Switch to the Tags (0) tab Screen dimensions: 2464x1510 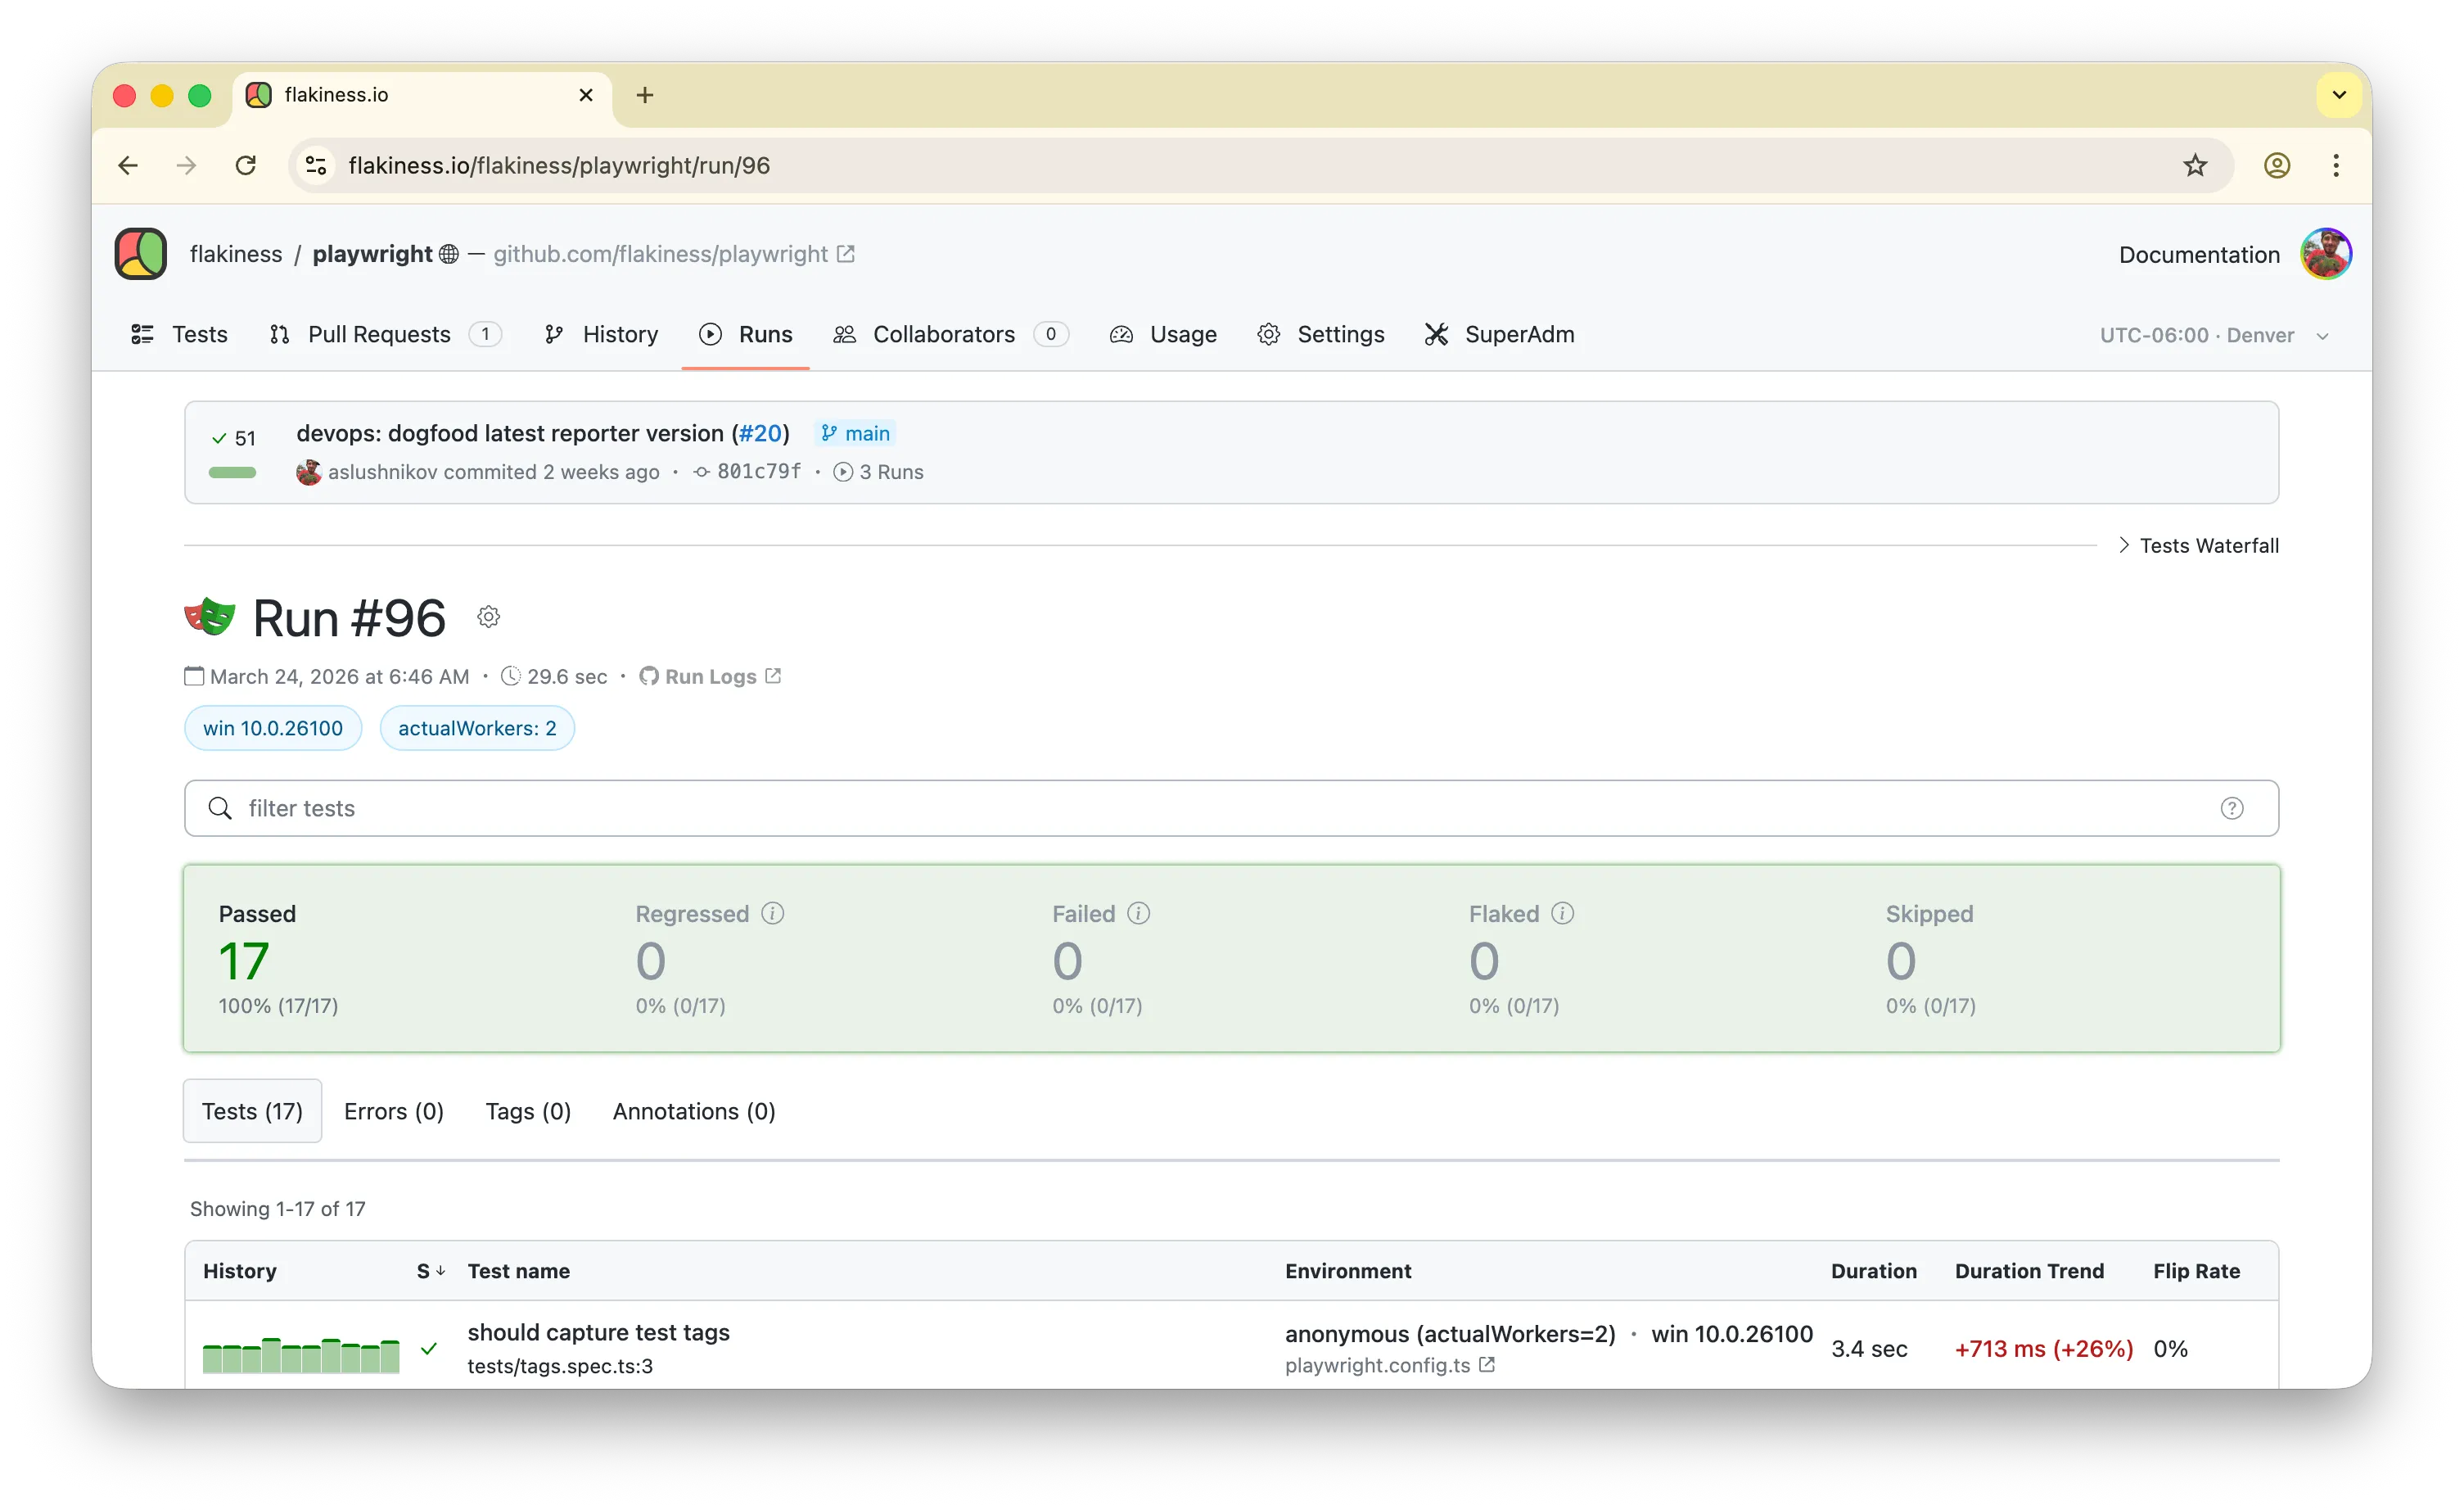tap(528, 1111)
